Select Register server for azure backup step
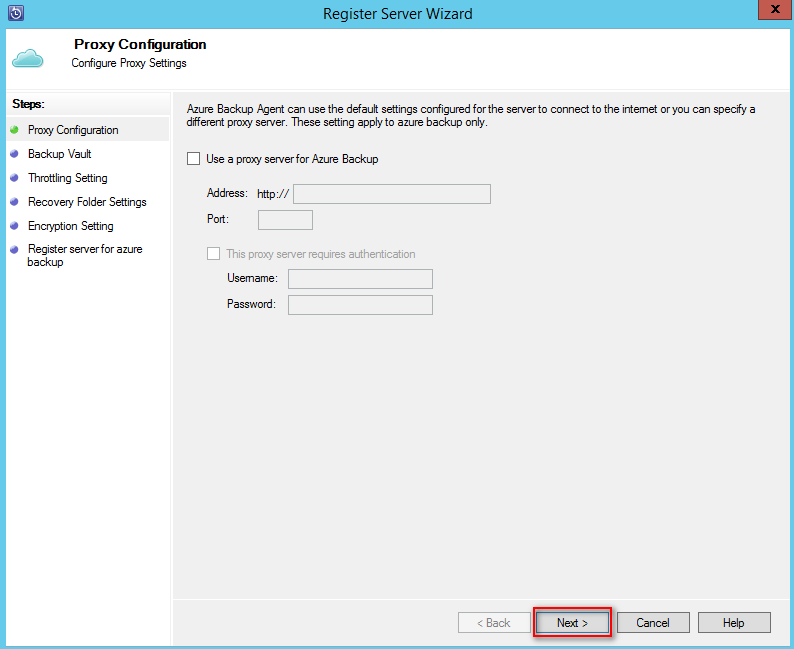This screenshot has width=794, height=649. [x=85, y=255]
